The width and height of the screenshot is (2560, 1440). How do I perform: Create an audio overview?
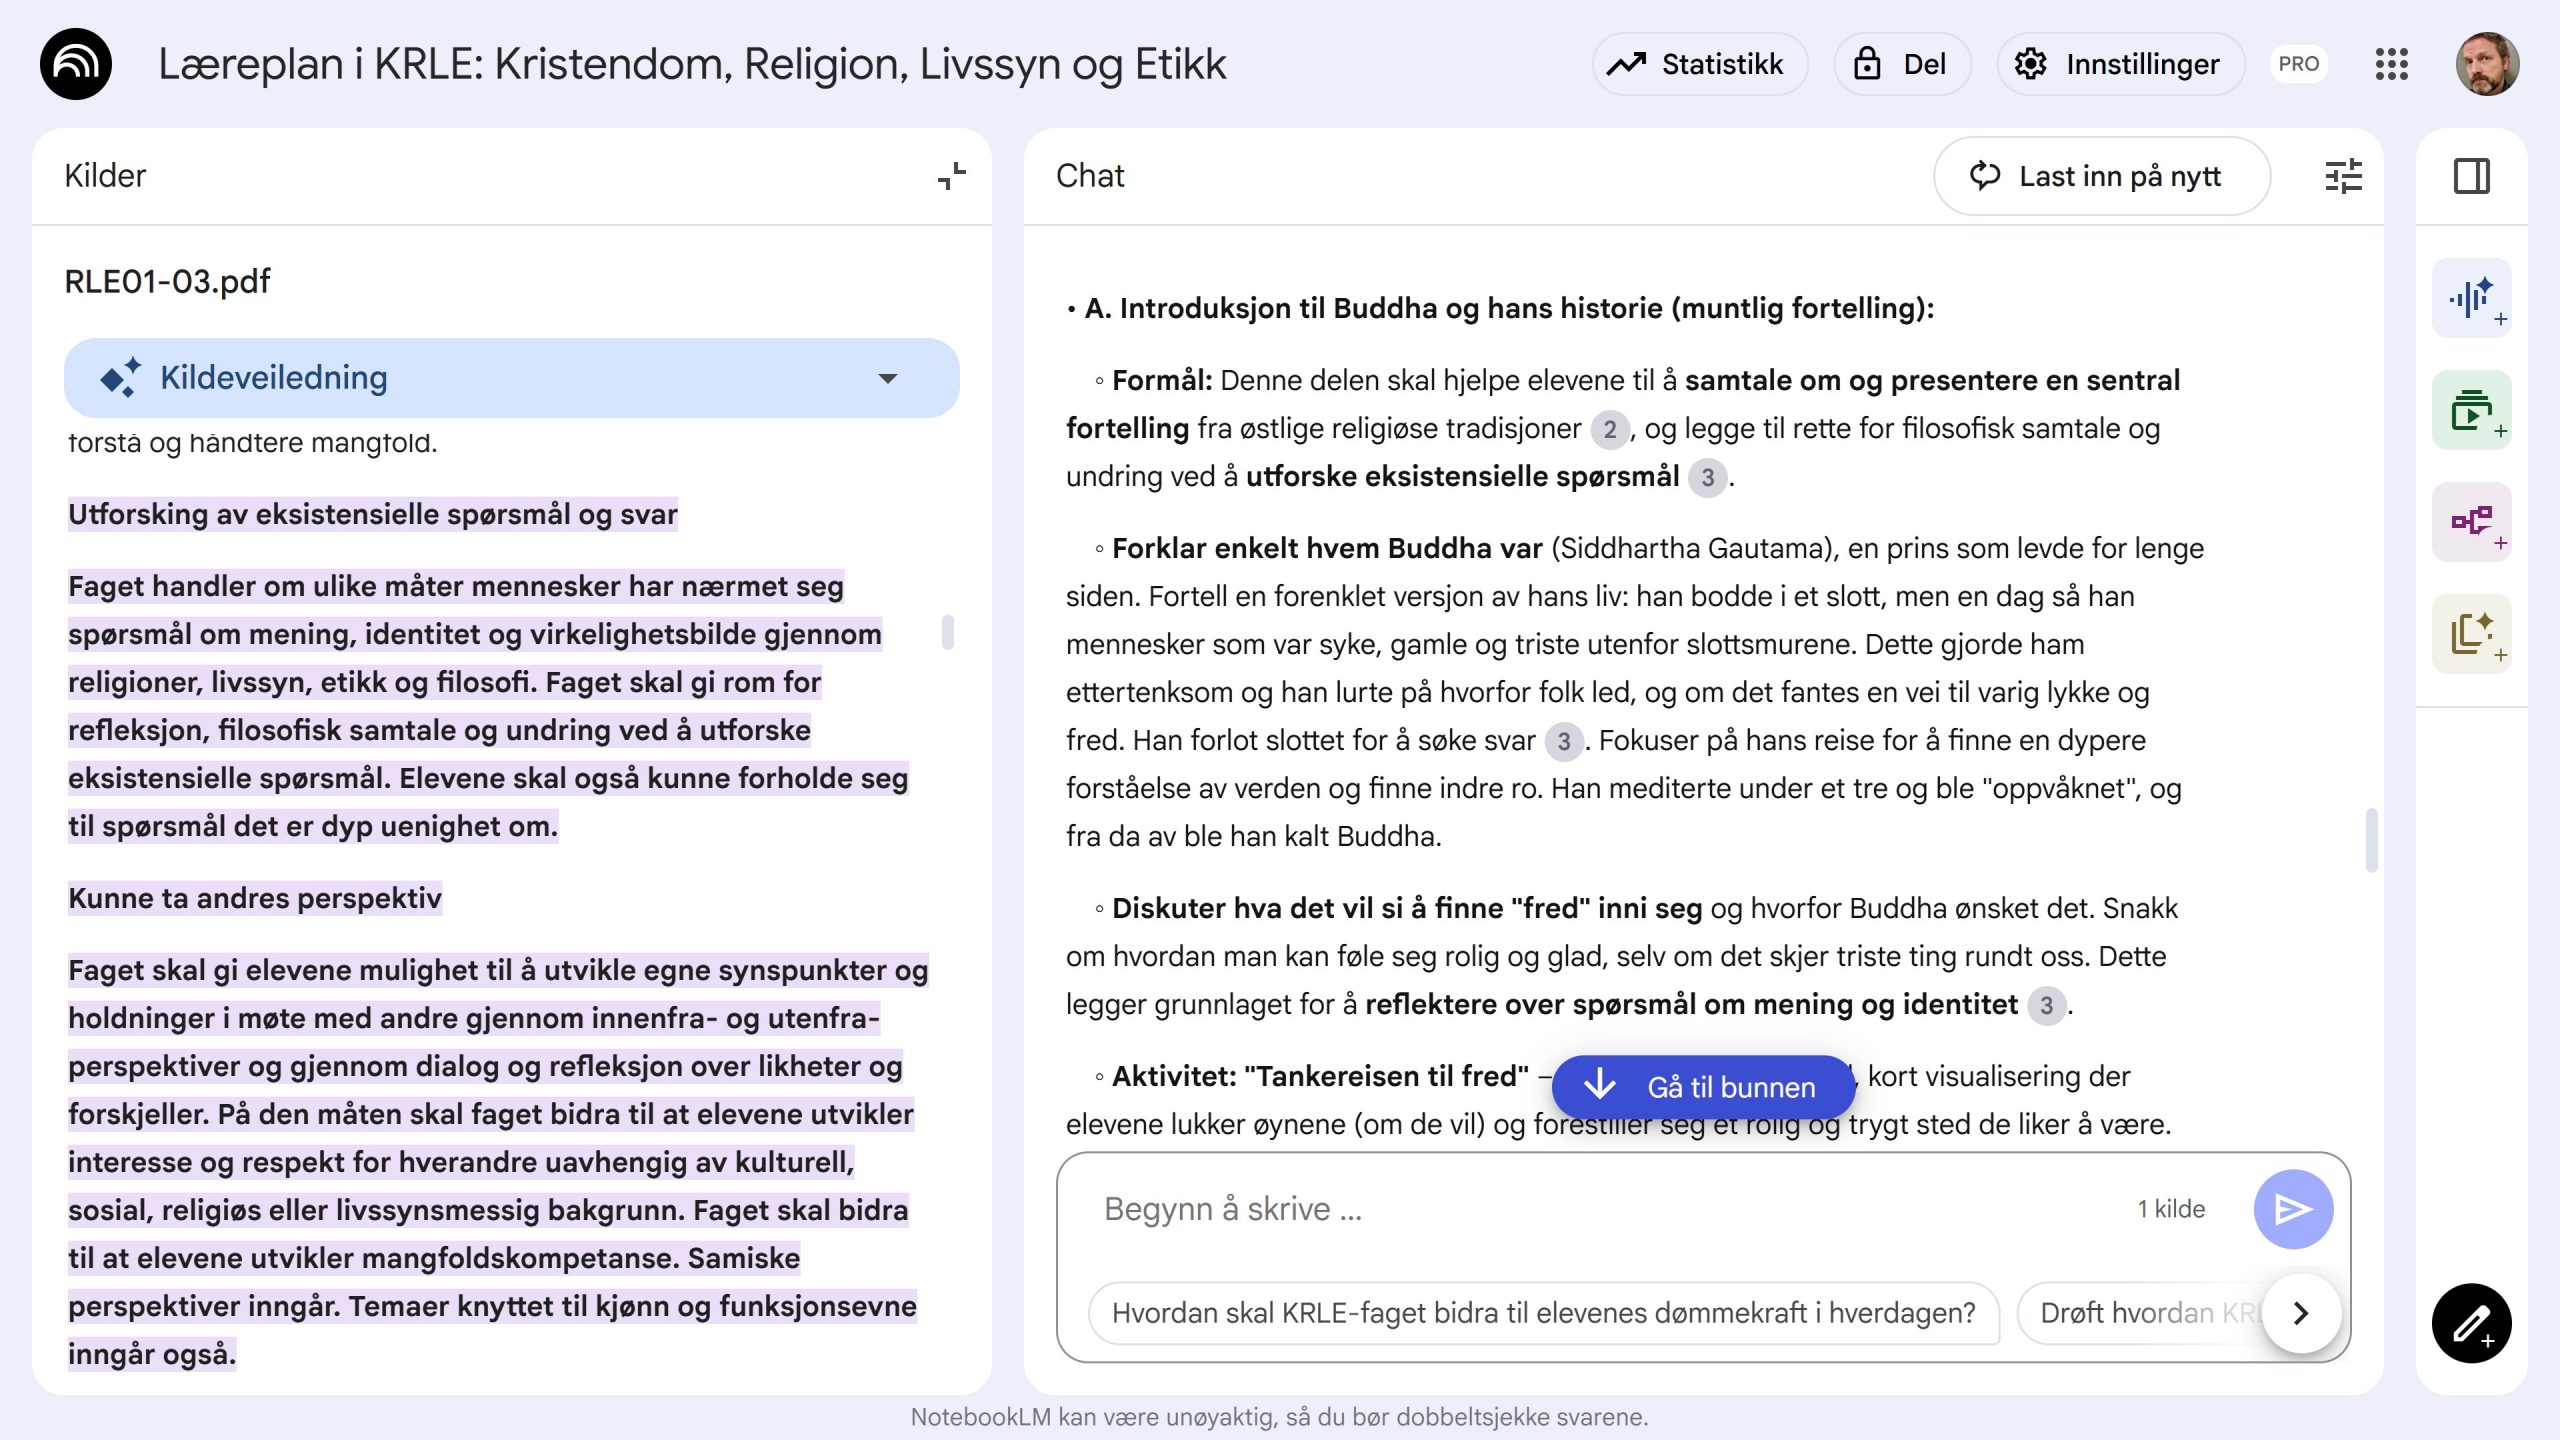2471,298
